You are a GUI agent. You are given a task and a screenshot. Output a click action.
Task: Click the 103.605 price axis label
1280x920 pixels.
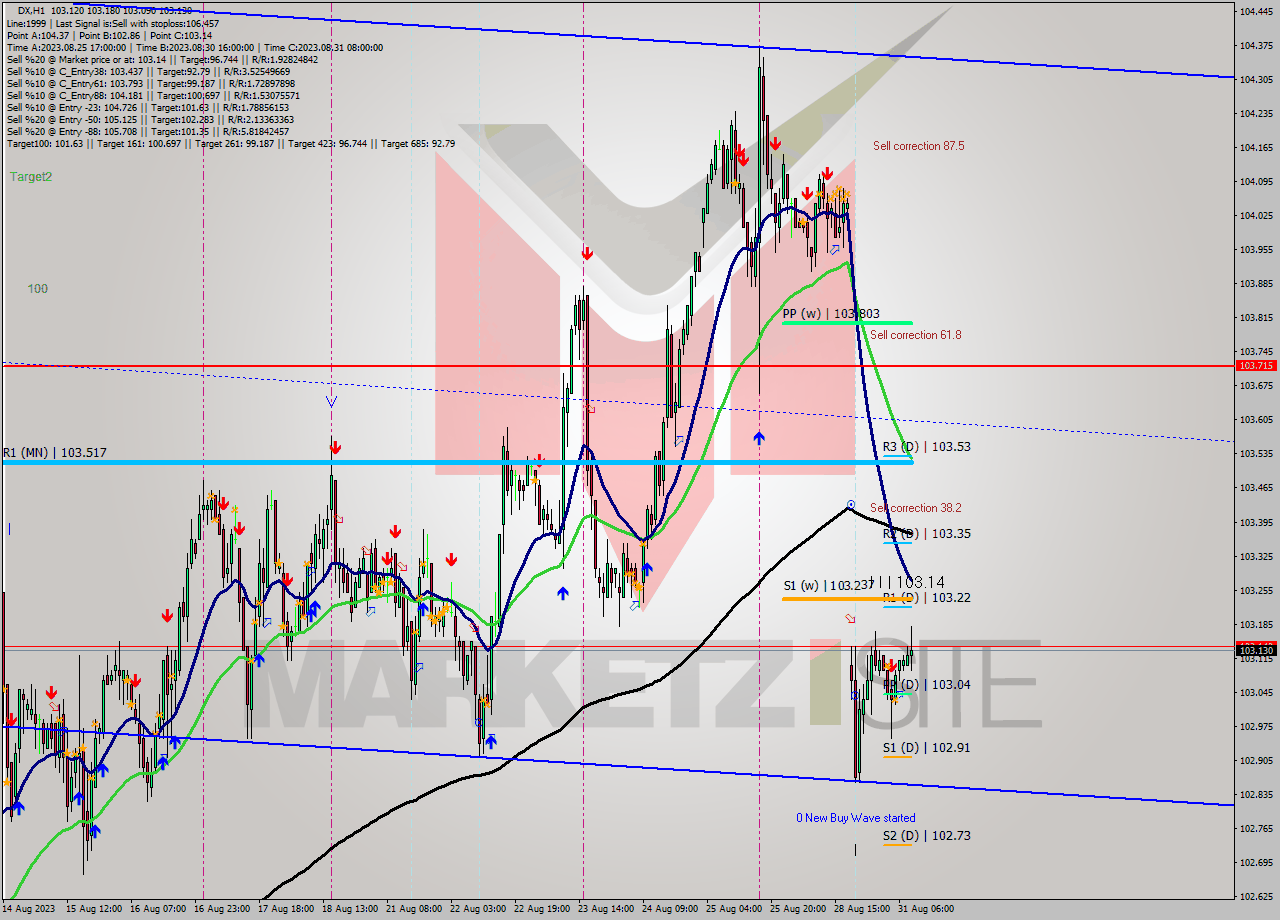[x=1256, y=419]
